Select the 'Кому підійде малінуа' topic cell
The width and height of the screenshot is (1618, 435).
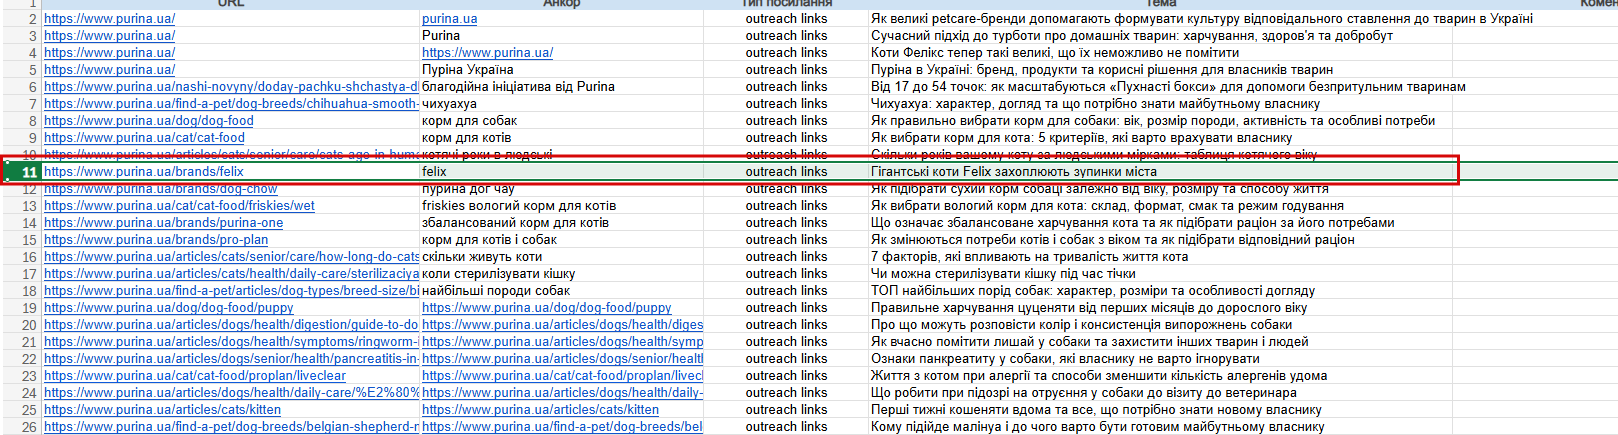pos(1160,427)
